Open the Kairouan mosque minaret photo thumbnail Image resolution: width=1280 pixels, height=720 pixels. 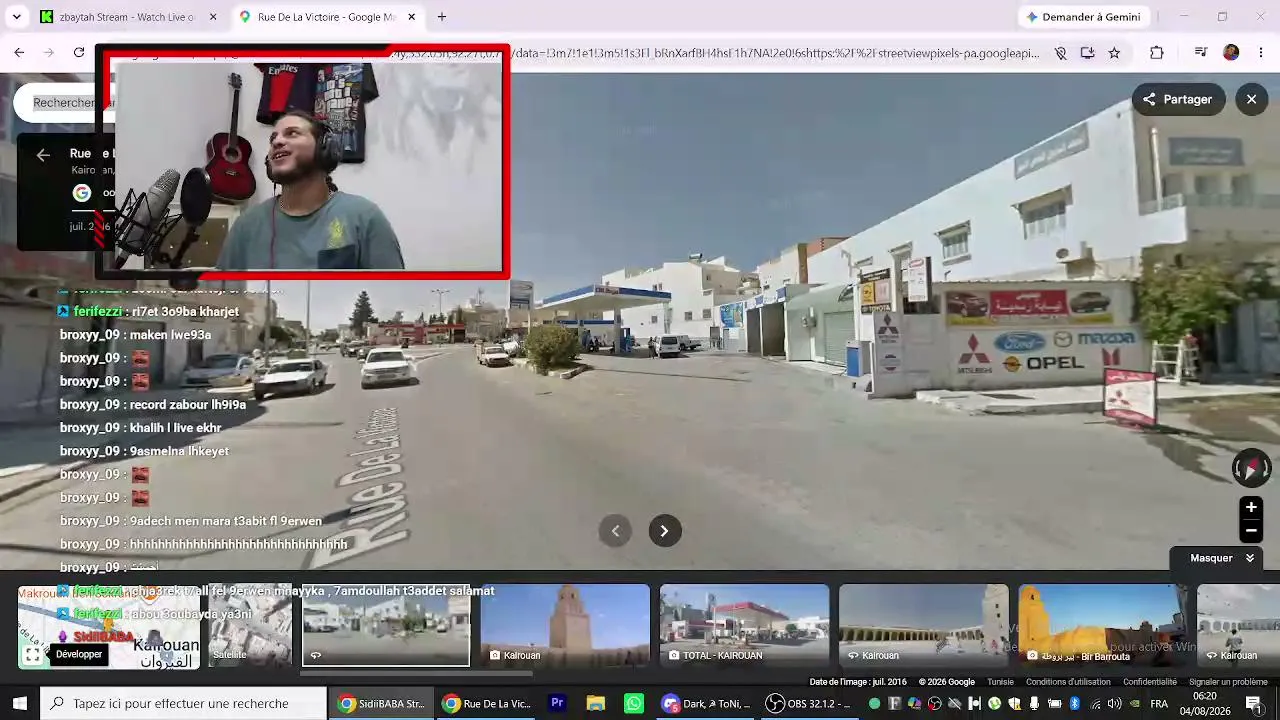[565, 626]
